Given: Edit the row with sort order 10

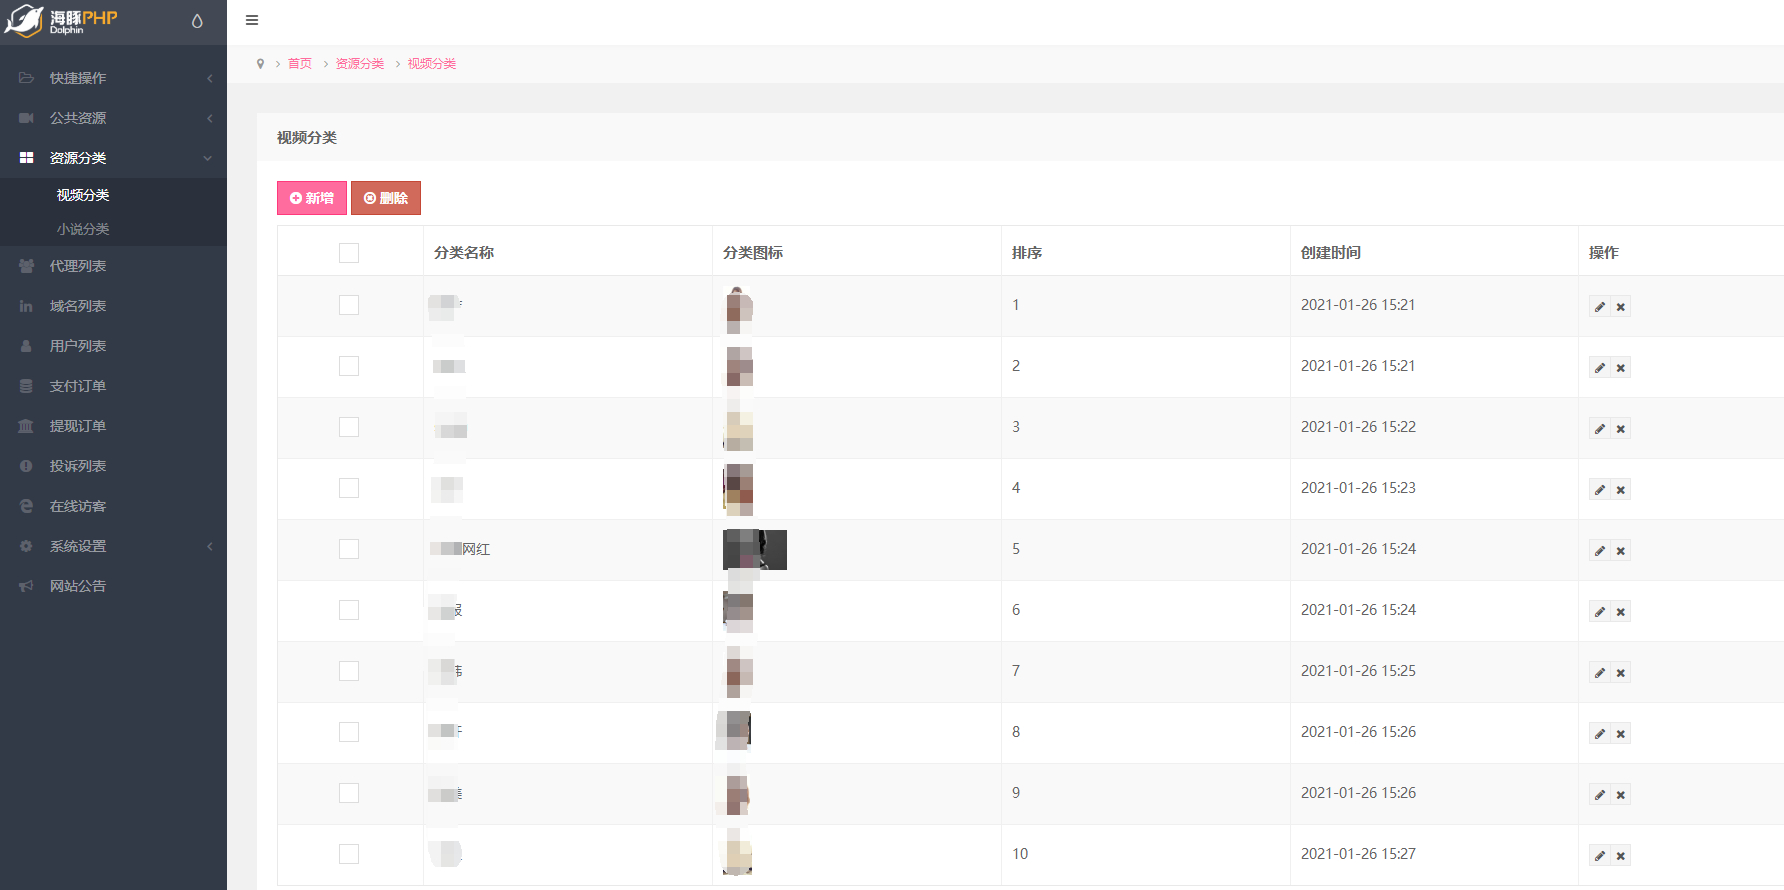Looking at the screenshot, I should tap(1600, 856).
